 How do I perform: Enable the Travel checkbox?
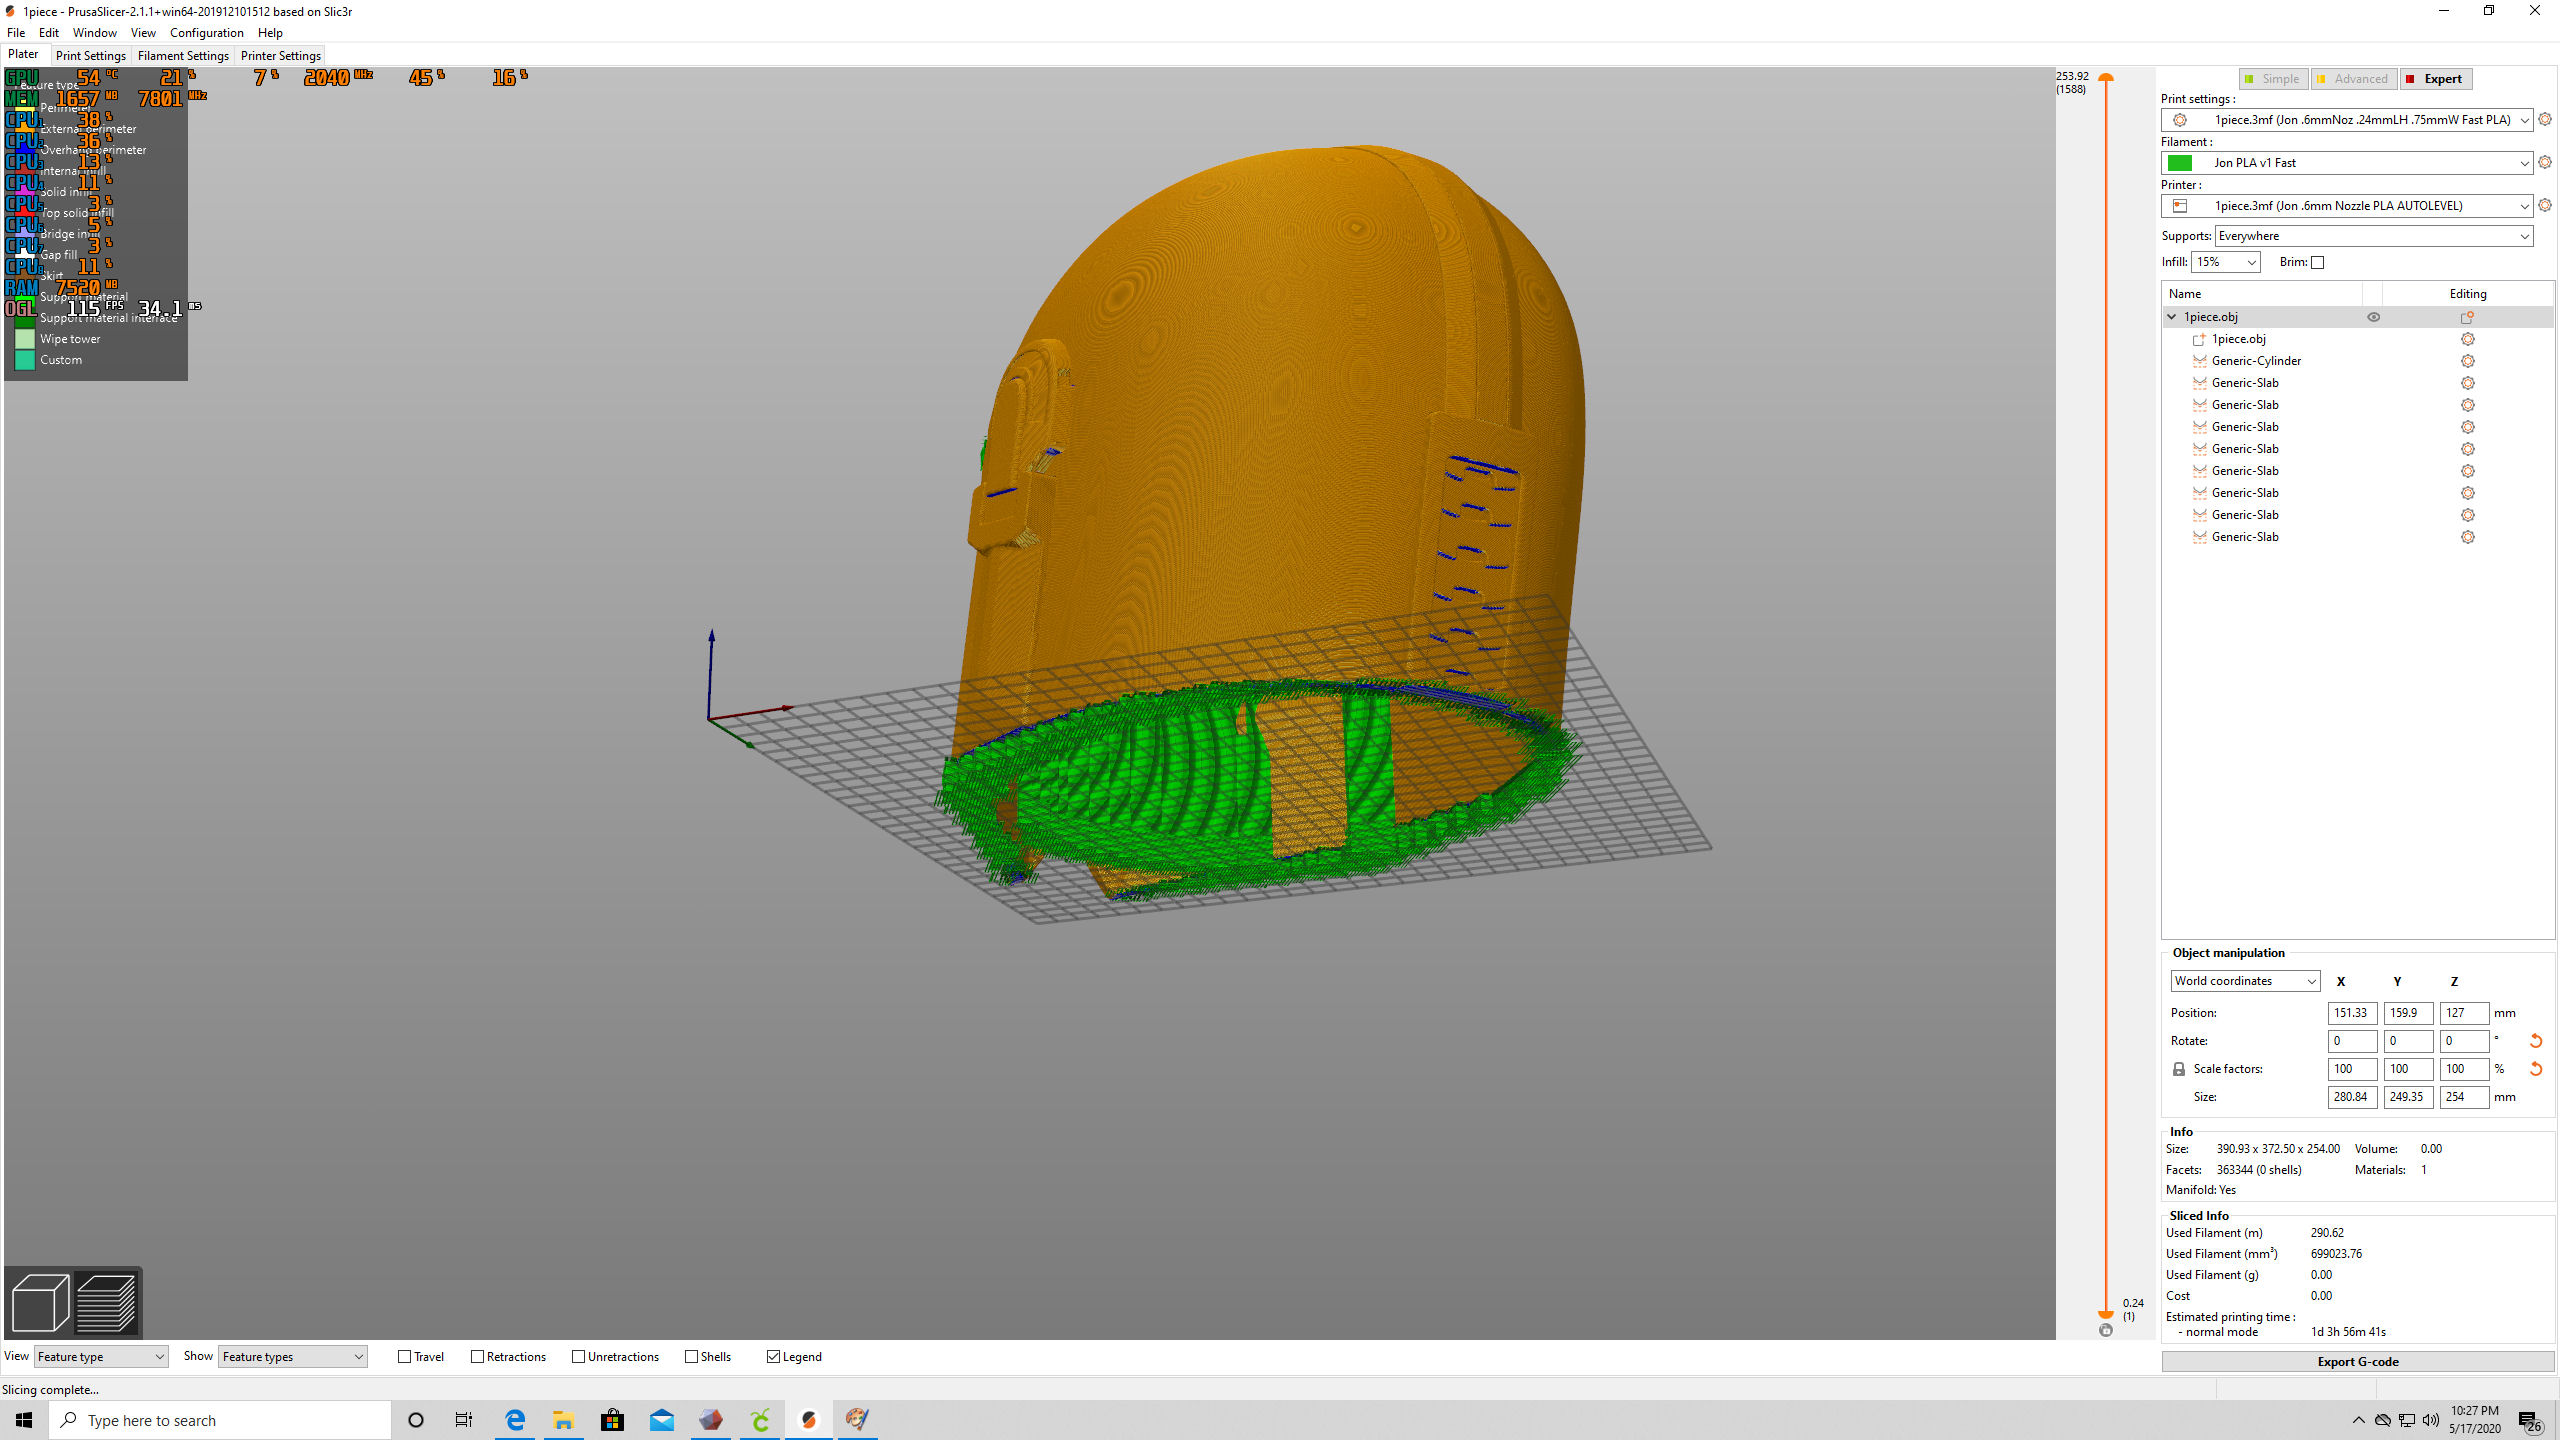pos(405,1357)
